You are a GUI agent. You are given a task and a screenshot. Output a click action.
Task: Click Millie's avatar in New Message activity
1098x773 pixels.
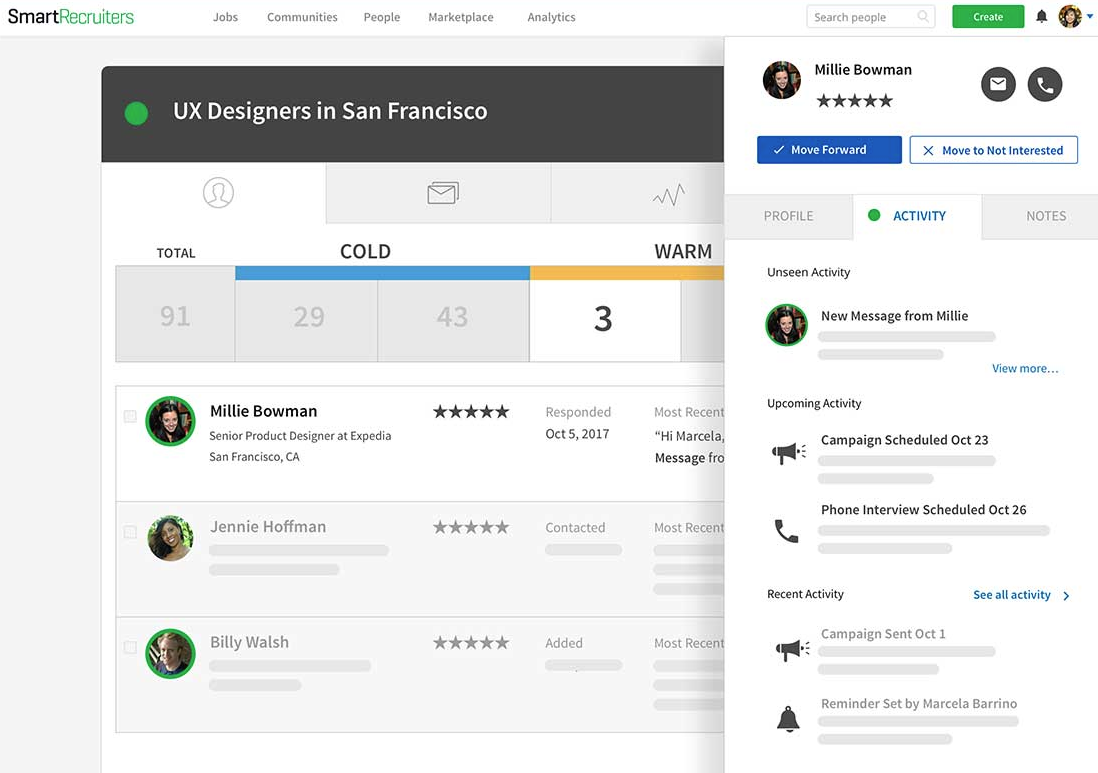pos(786,325)
